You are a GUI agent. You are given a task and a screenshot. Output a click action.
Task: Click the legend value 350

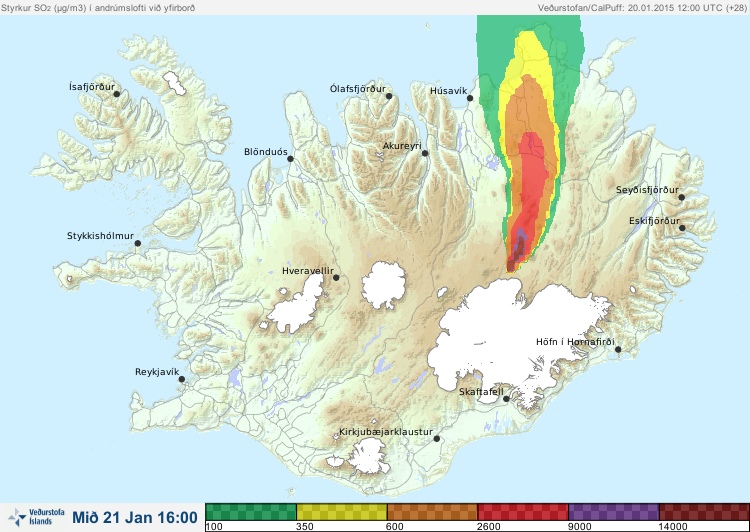[305, 527]
